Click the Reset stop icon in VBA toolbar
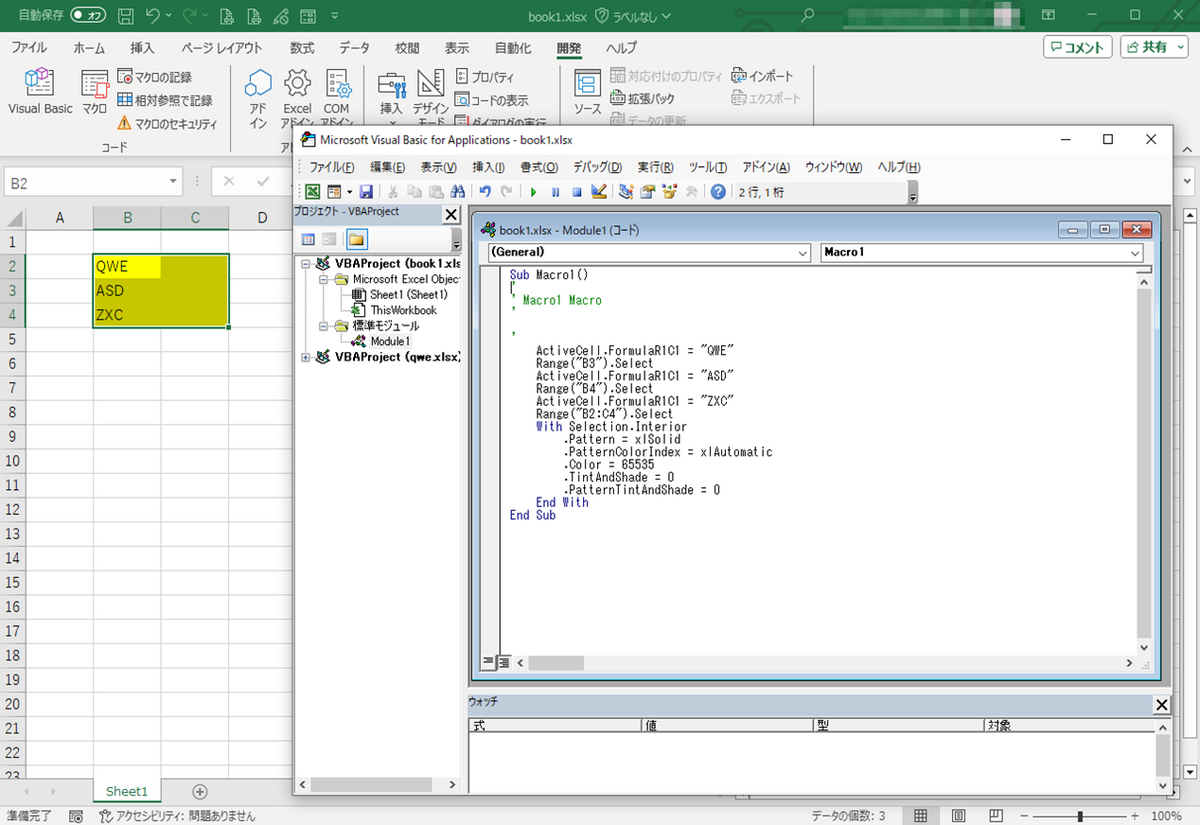The height and width of the screenshot is (825, 1200). point(577,192)
